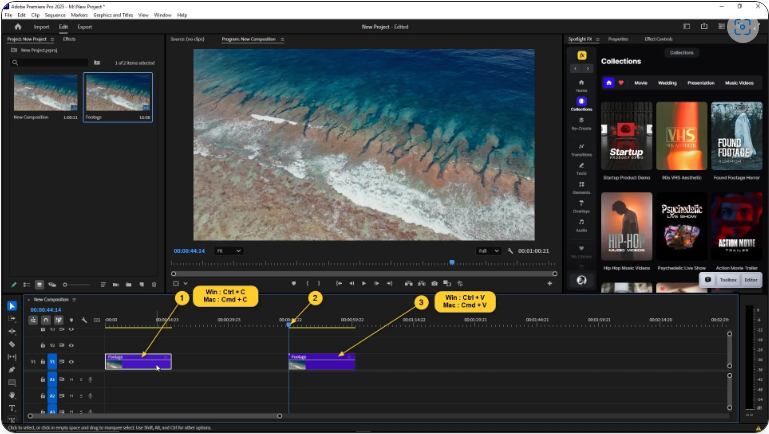Step forward one frame in Program monitor
Image resolution: width=769 pixels, height=434 pixels.
377,283
